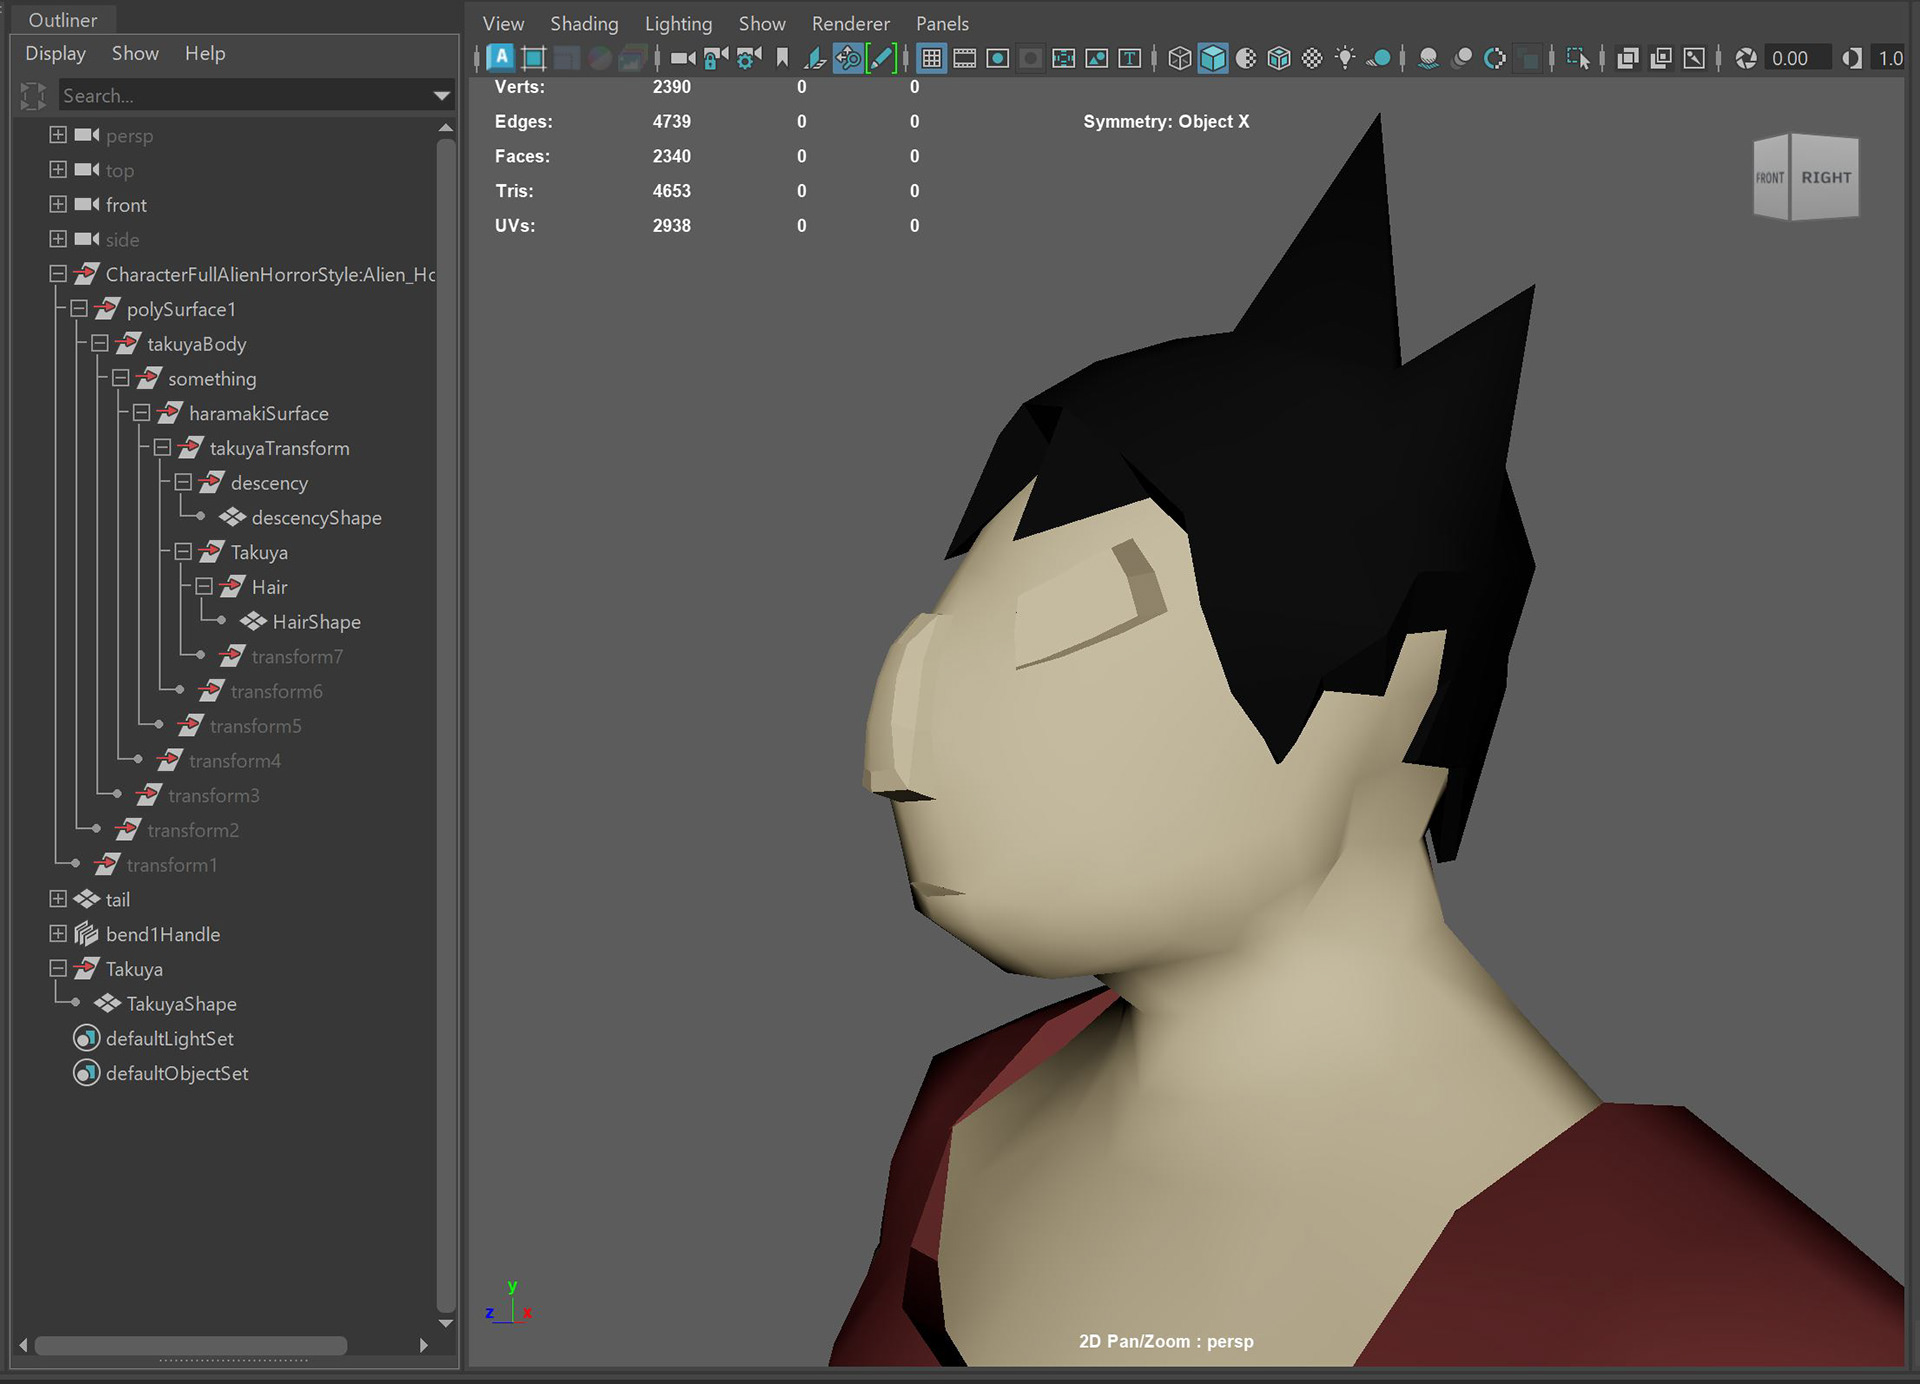Collapse the takuyaBody node
The image size is (1920, 1384).
point(100,344)
